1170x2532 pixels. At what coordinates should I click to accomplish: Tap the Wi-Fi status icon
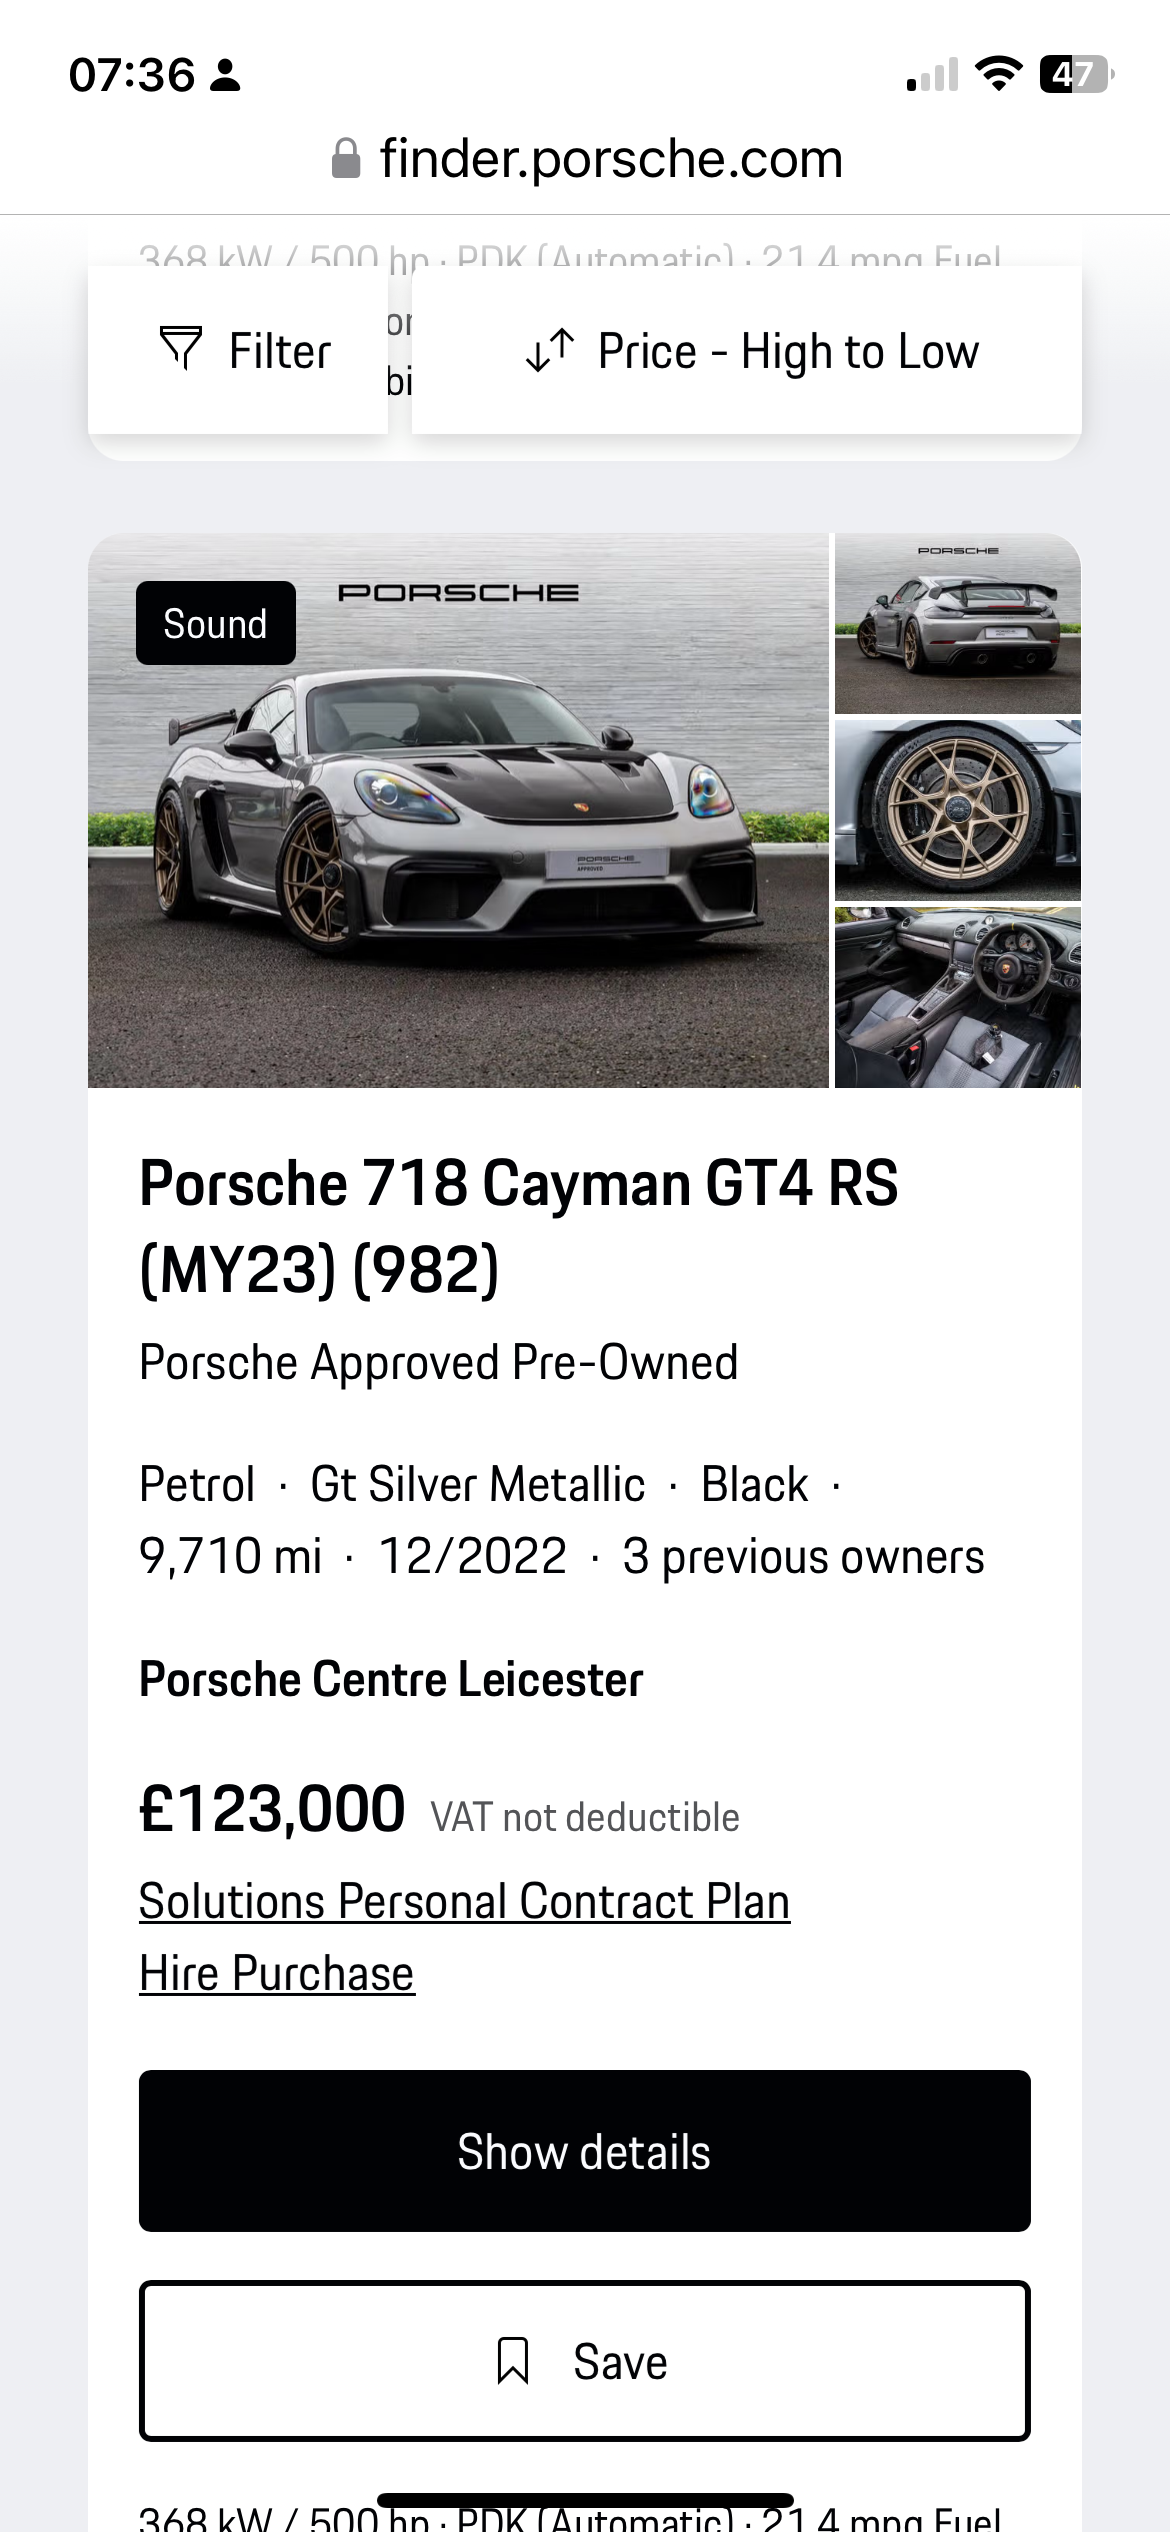[998, 74]
